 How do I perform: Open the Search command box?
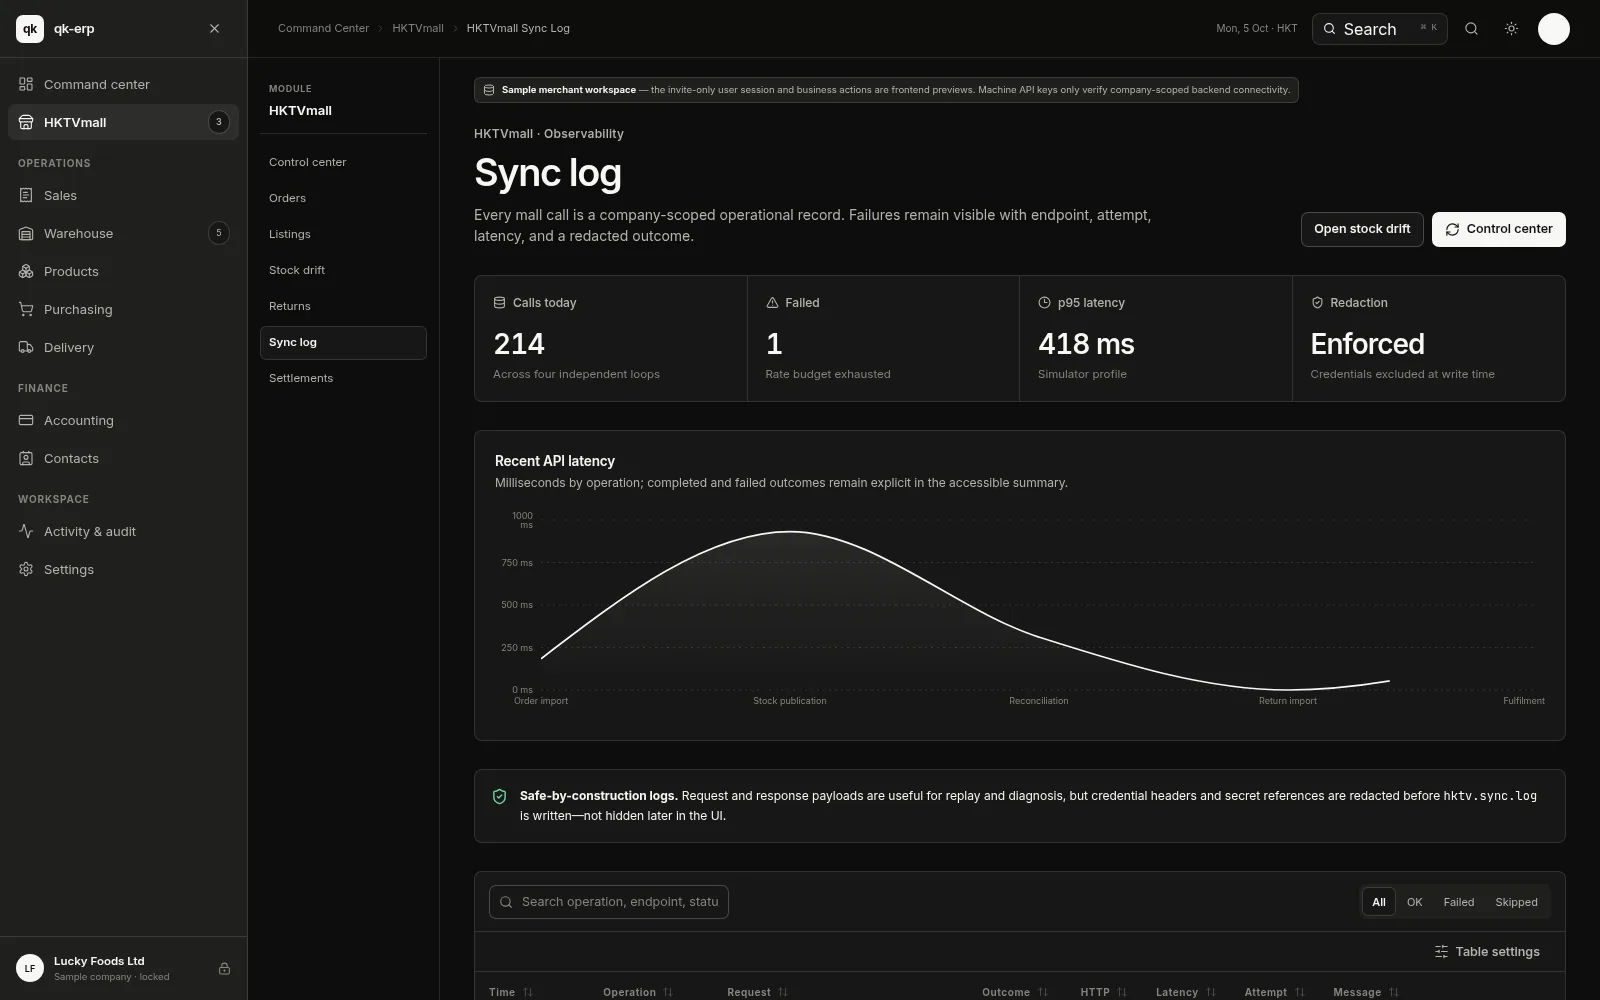tap(1379, 29)
